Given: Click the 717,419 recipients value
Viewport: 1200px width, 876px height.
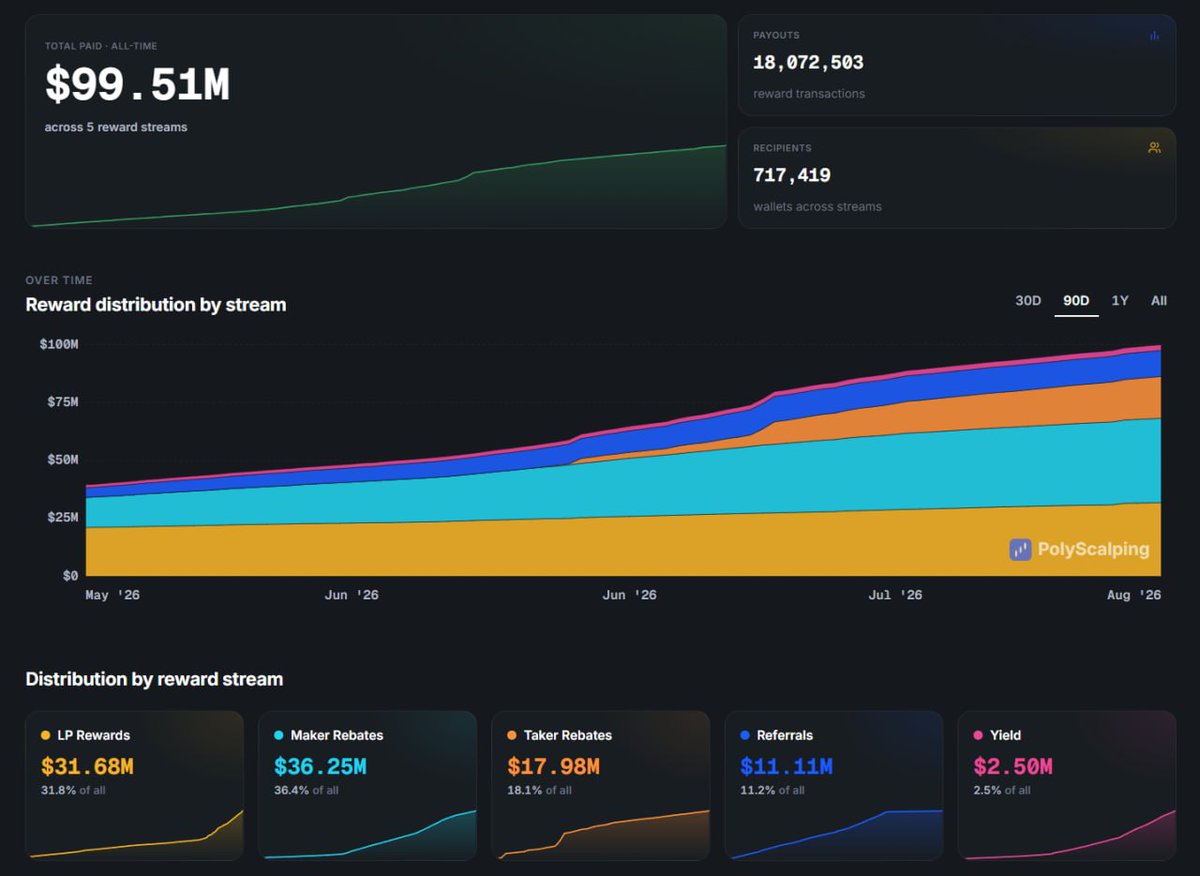Looking at the screenshot, I should pyautogui.click(x=792, y=175).
